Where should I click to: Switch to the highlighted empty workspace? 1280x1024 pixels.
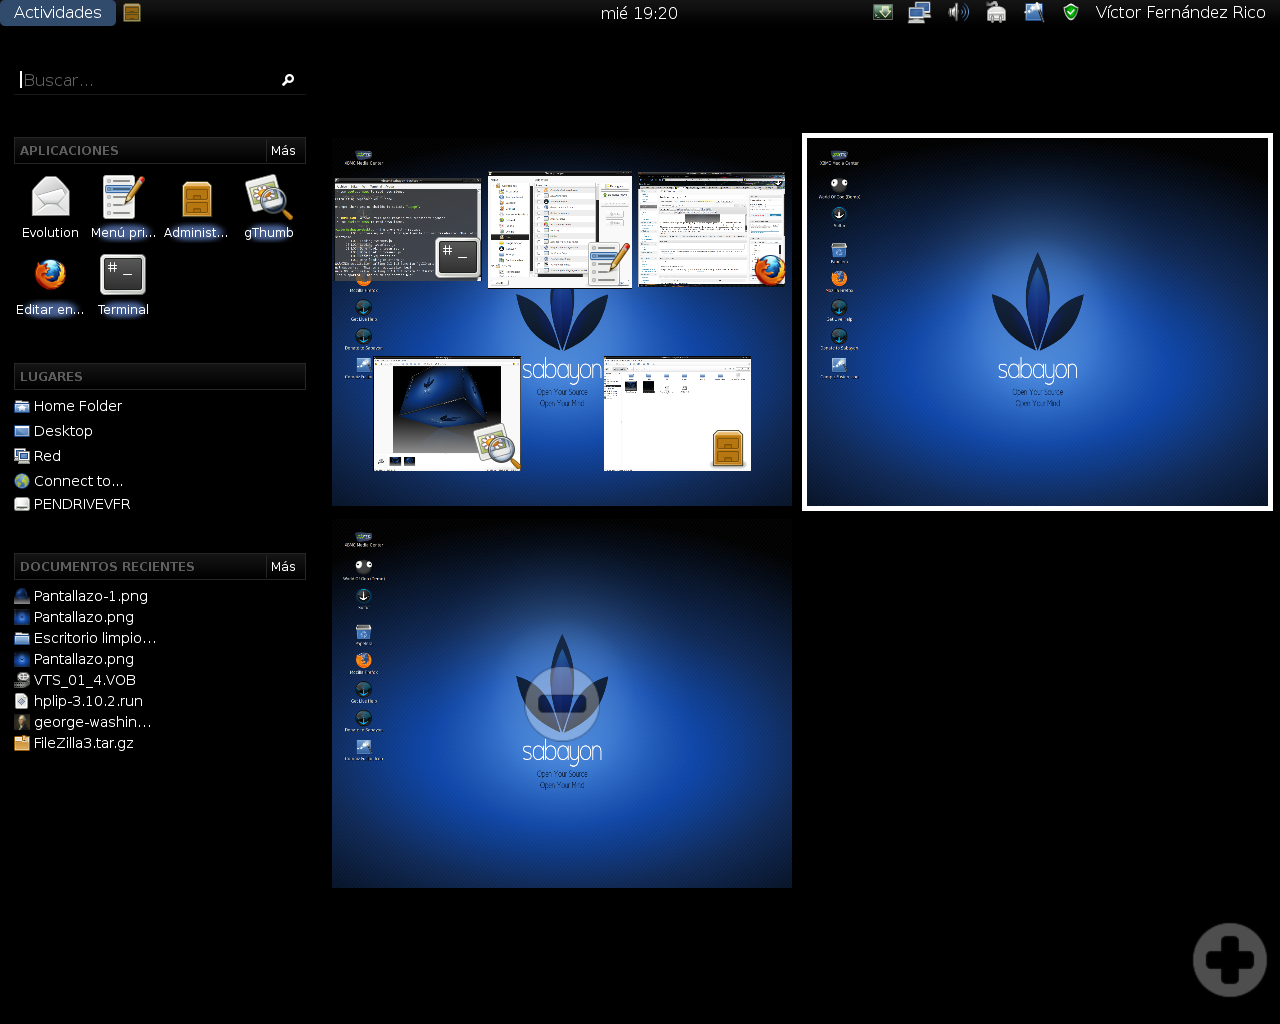(x=1037, y=322)
